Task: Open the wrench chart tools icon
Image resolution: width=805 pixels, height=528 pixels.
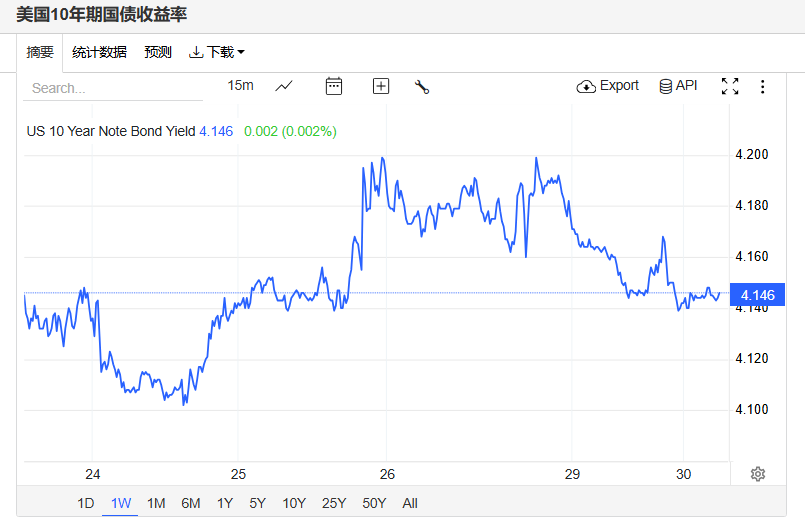Action: point(421,87)
